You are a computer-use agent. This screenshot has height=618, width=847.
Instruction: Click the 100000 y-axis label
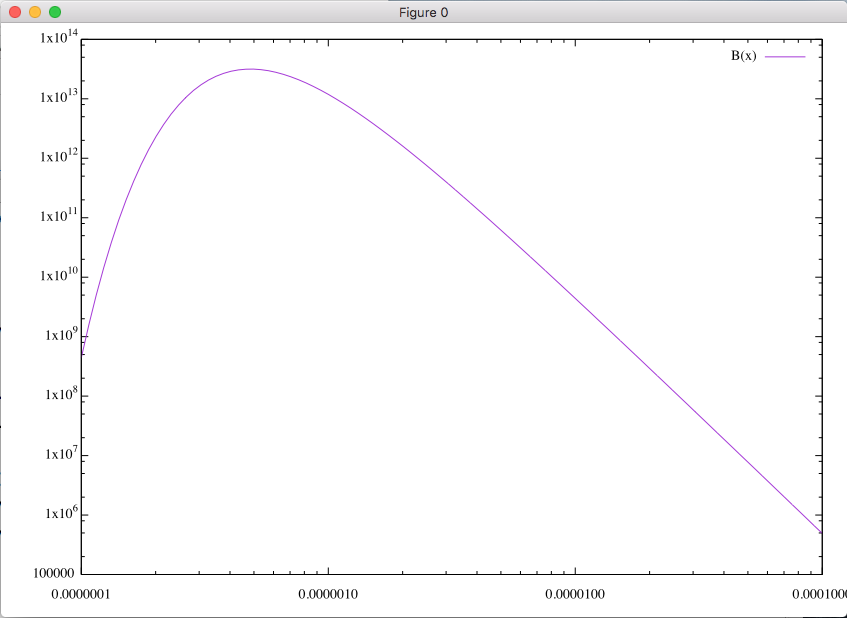tap(55, 575)
